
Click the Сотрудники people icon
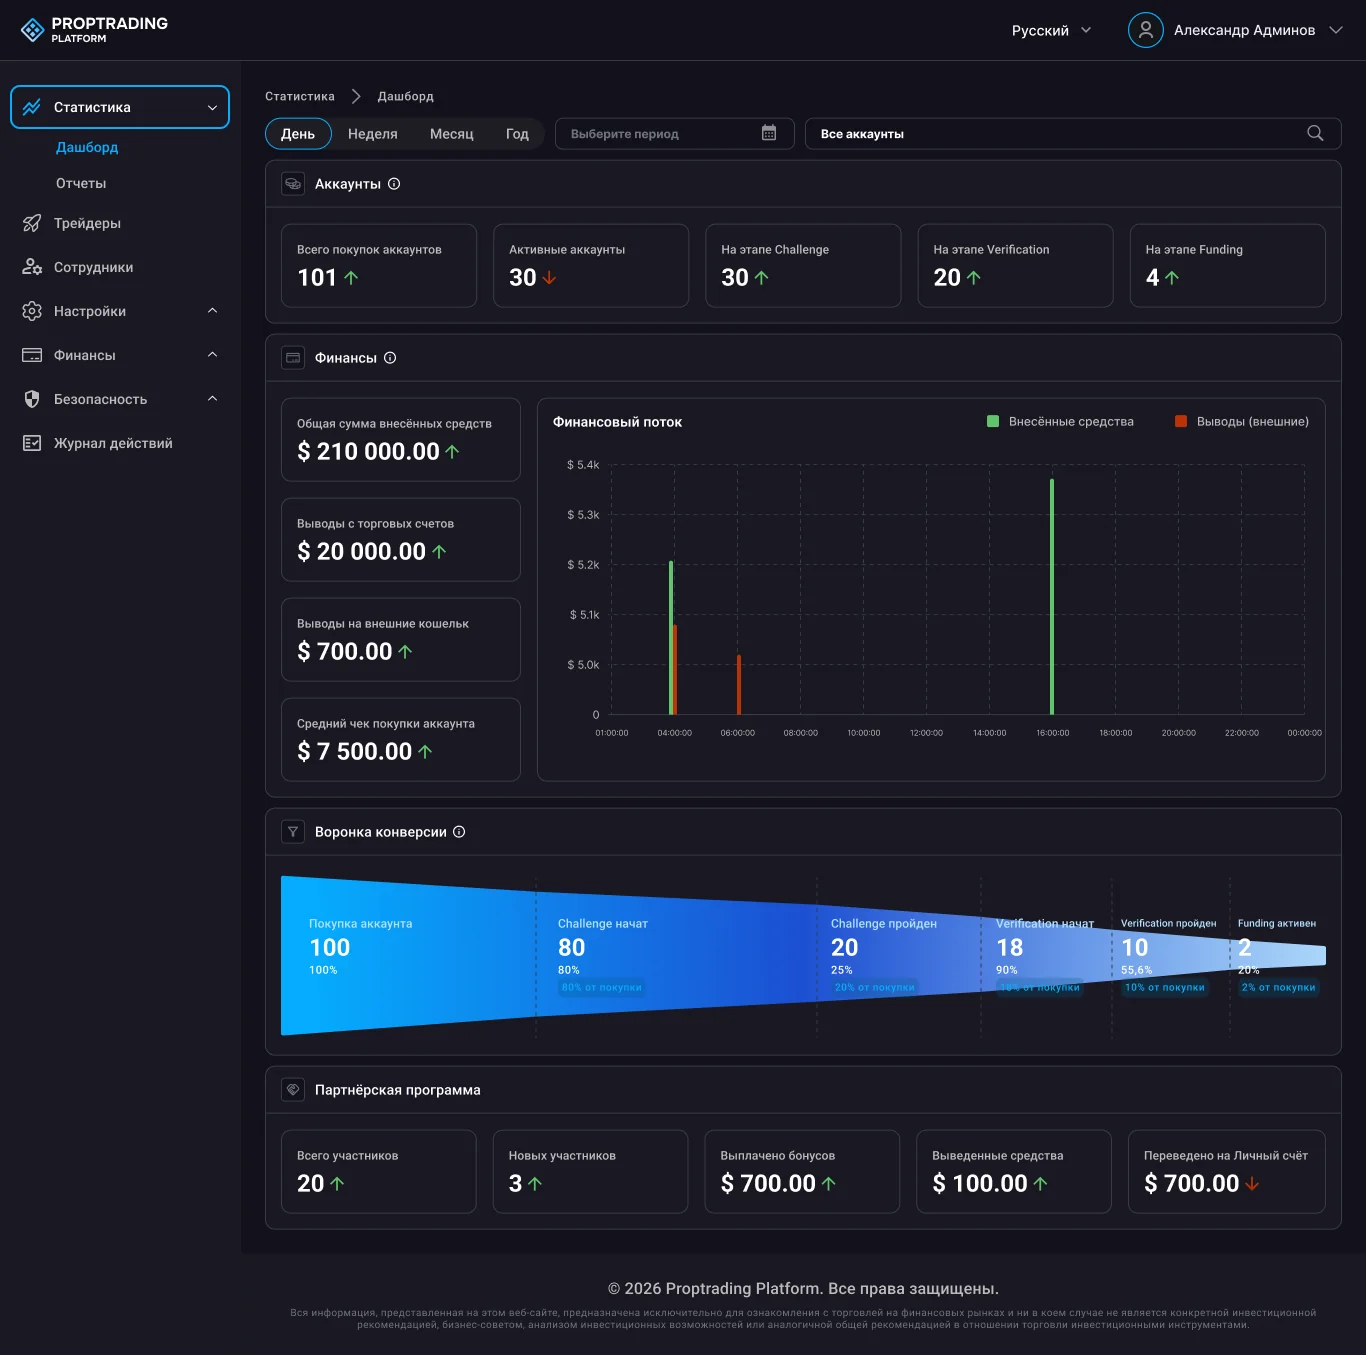pos(32,267)
